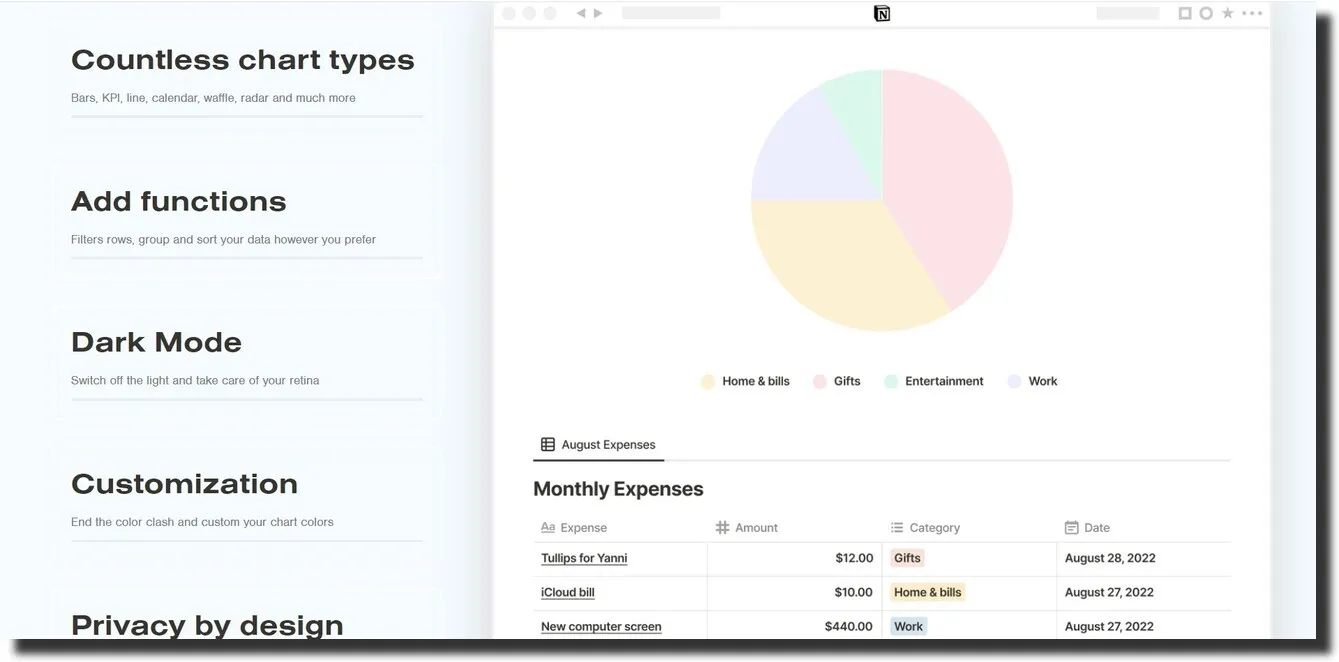The width and height of the screenshot is (1339, 662).
Task: Open the New computer screen entry
Action: tap(601, 626)
